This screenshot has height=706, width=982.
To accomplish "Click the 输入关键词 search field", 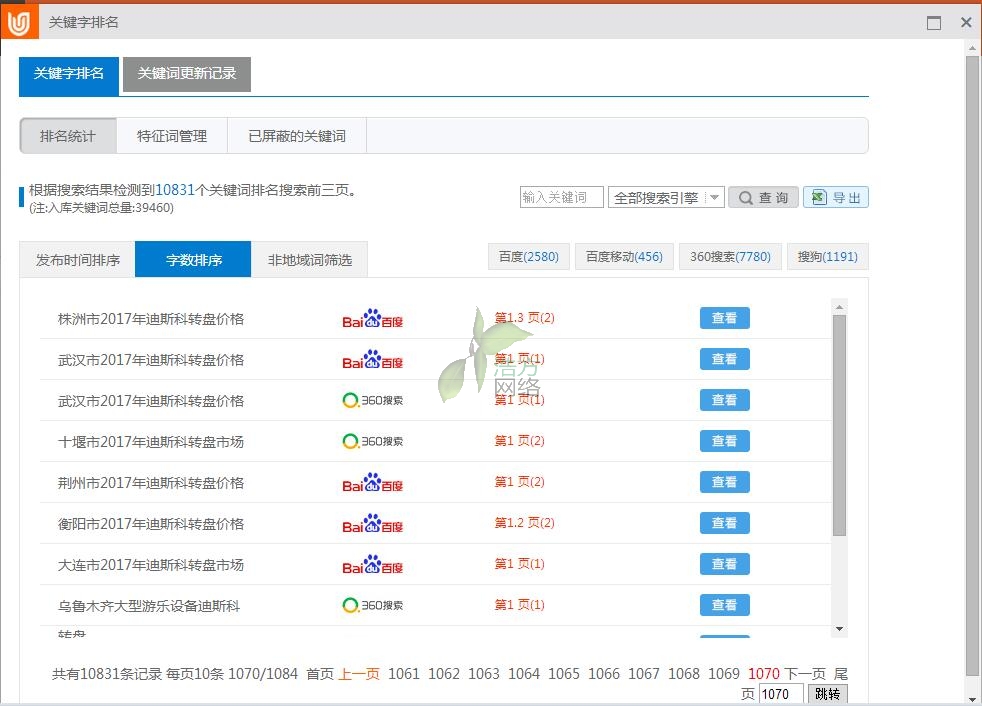I will point(561,198).
